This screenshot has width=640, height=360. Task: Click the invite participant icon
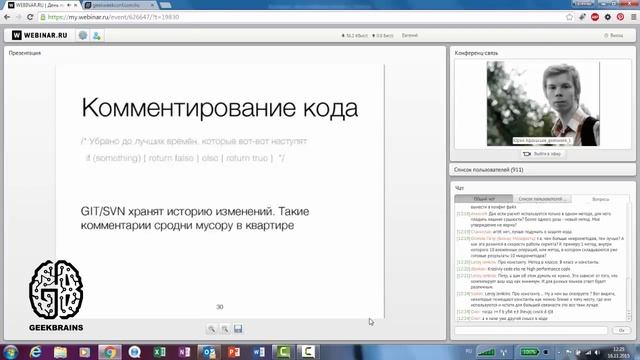tap(97, 36)
